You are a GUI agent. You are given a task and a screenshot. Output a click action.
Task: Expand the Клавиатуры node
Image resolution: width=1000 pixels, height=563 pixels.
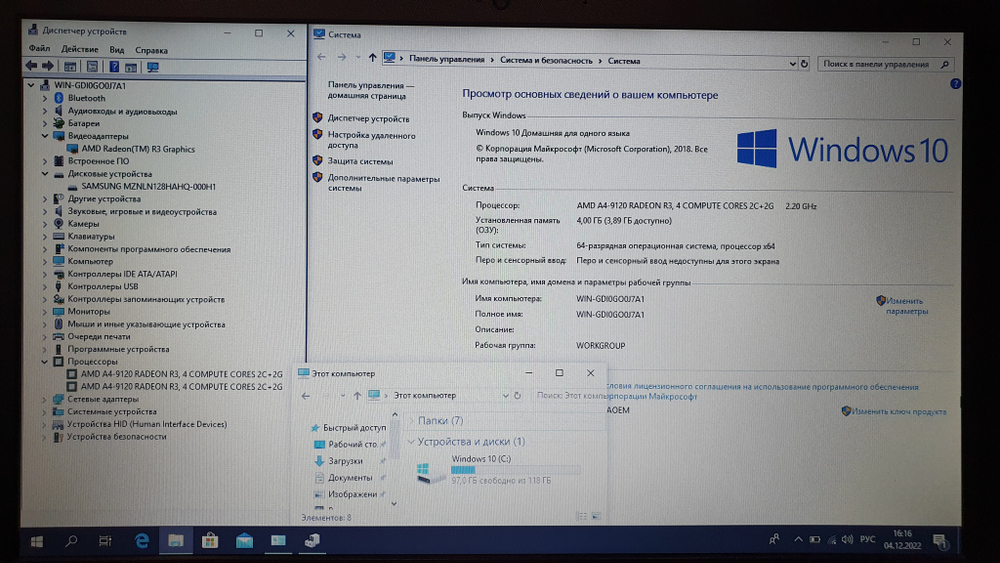pos(45,237)
